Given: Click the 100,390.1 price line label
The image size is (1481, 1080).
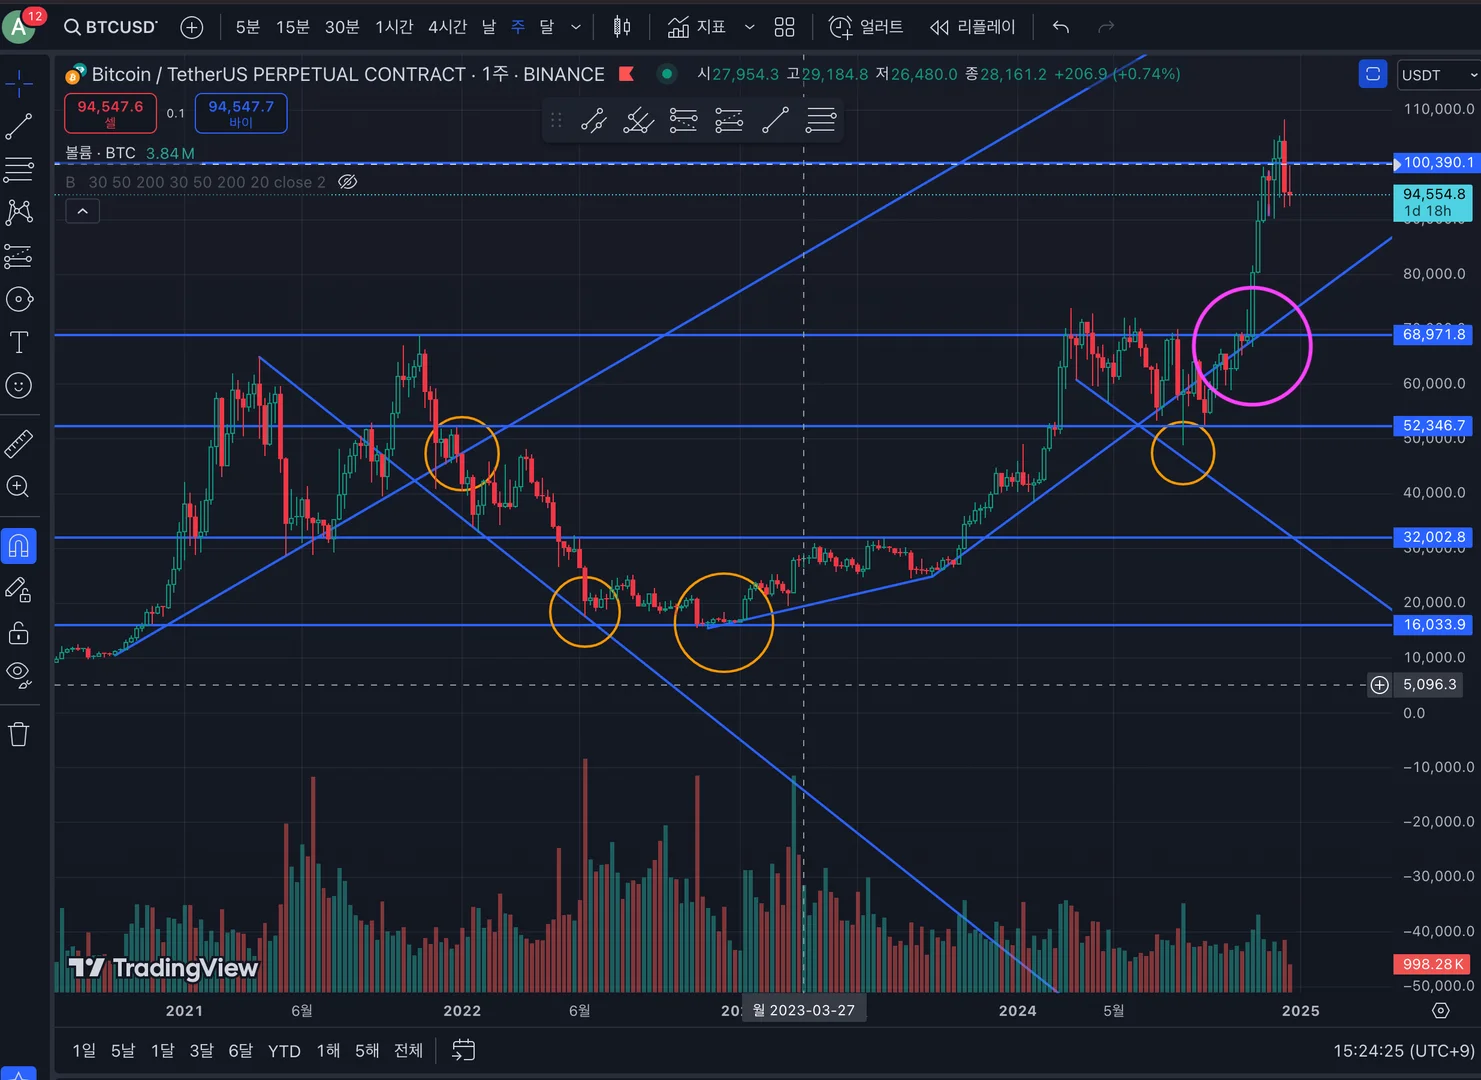Looking at the screenshot, I should click(1437, 163).
